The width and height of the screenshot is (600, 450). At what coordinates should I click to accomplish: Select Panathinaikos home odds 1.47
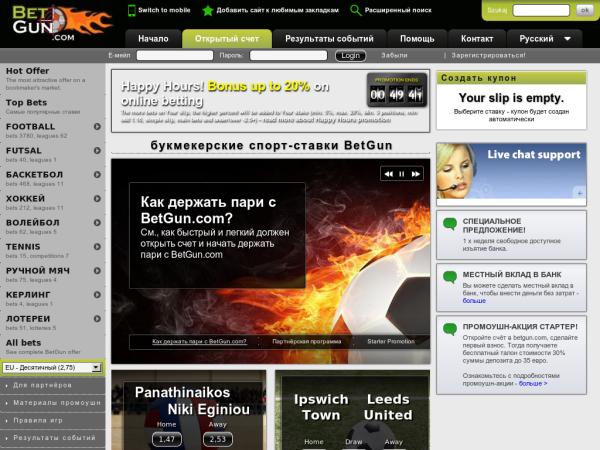click(x=167, y=439)
